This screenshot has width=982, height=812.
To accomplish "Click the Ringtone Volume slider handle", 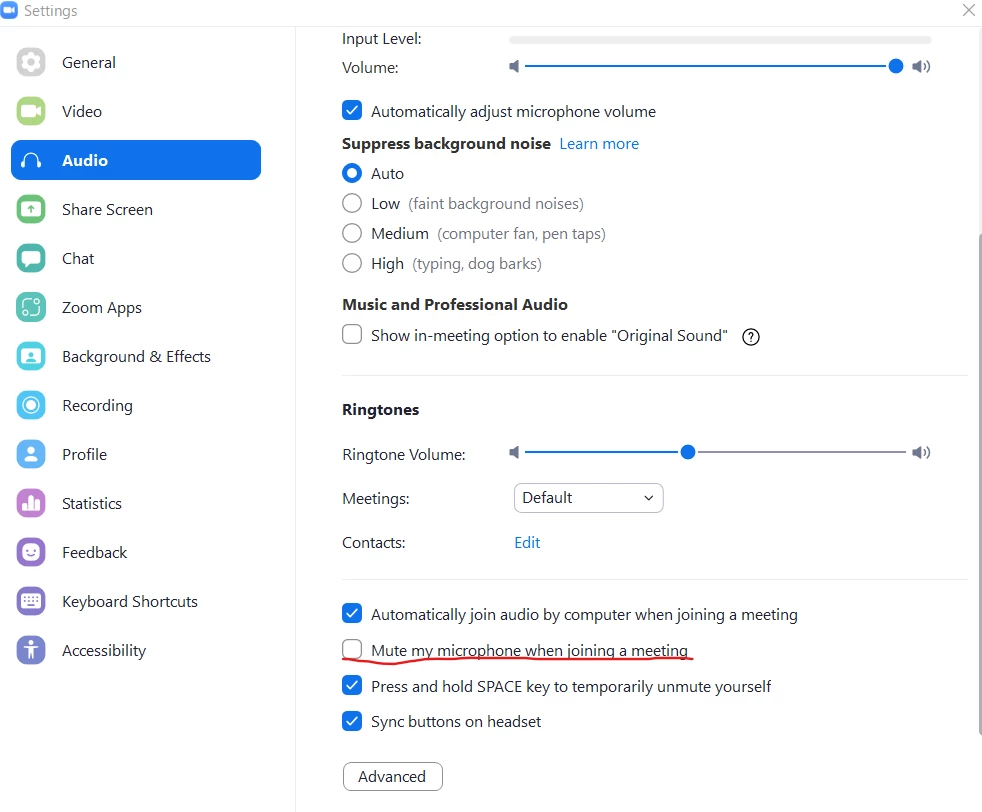I will point(688,452).
